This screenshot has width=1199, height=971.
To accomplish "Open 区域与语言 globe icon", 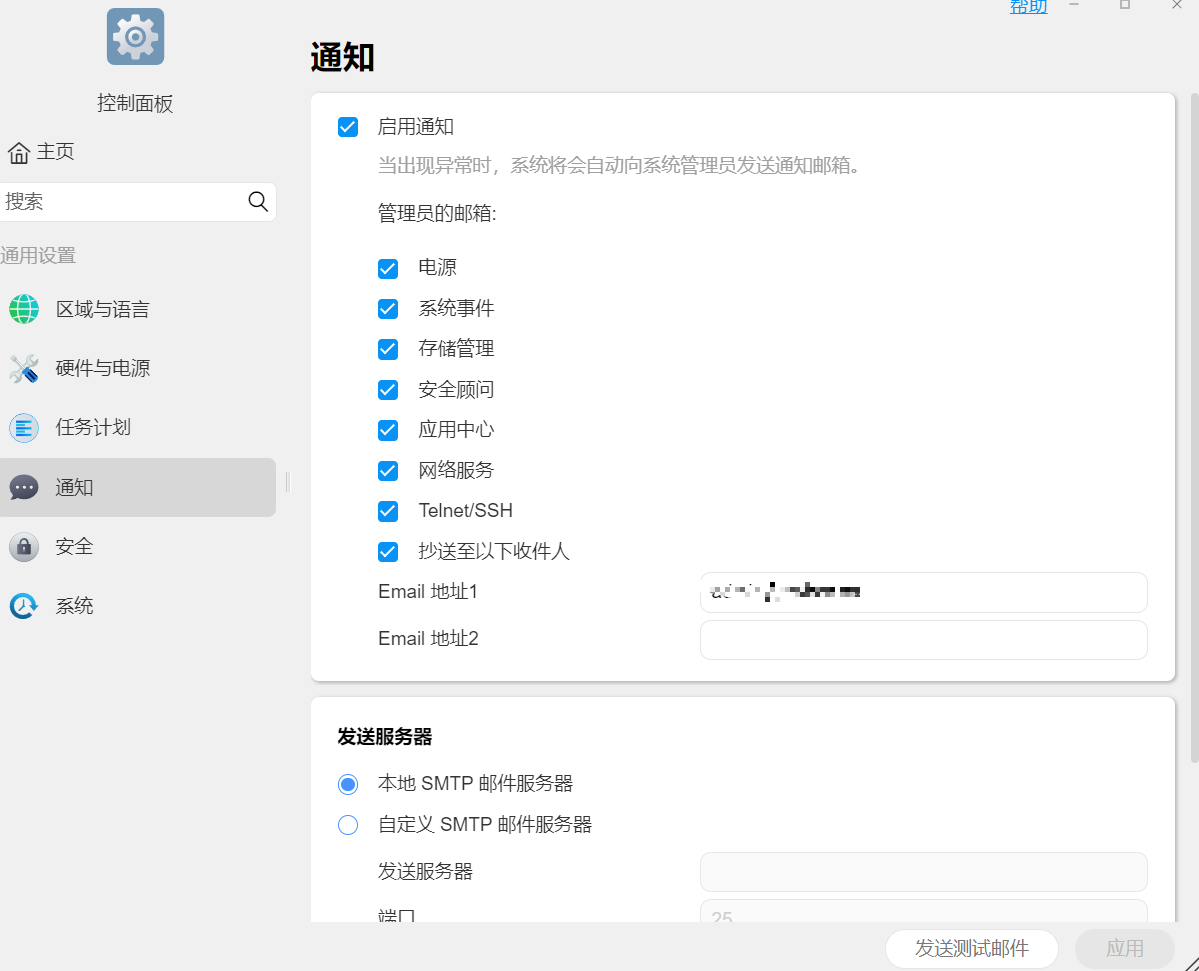I will point(24,309).
